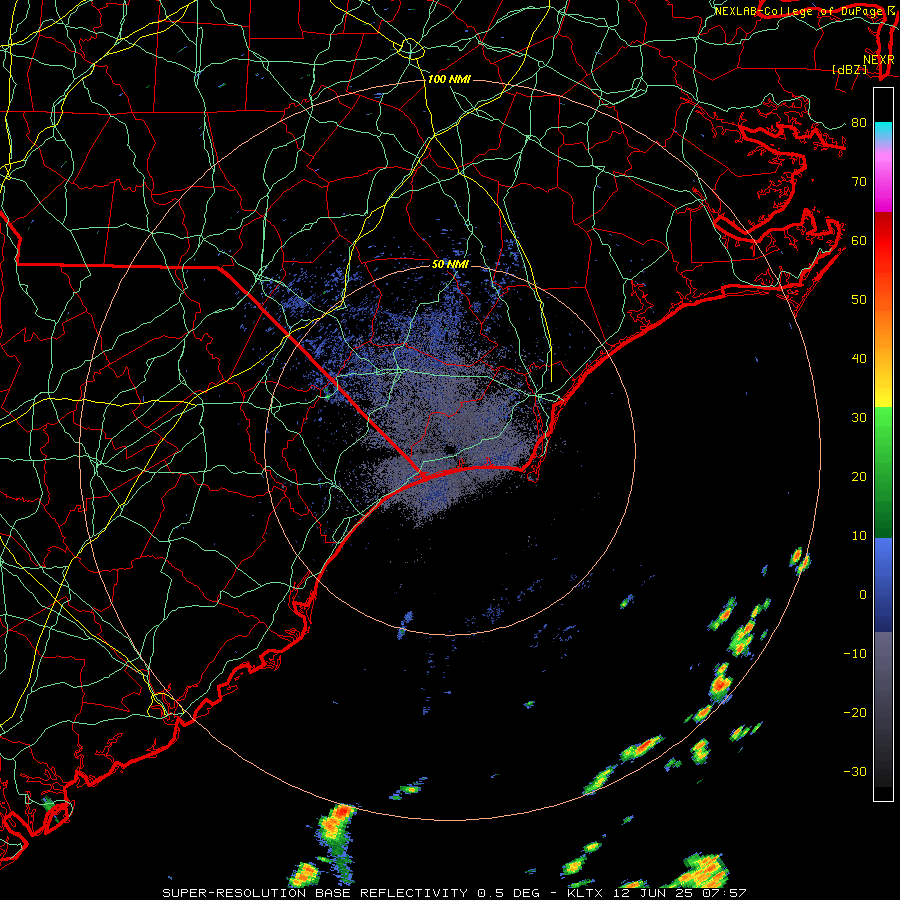Select the 50 value on the dBZ scale

(x=859, y=300)
